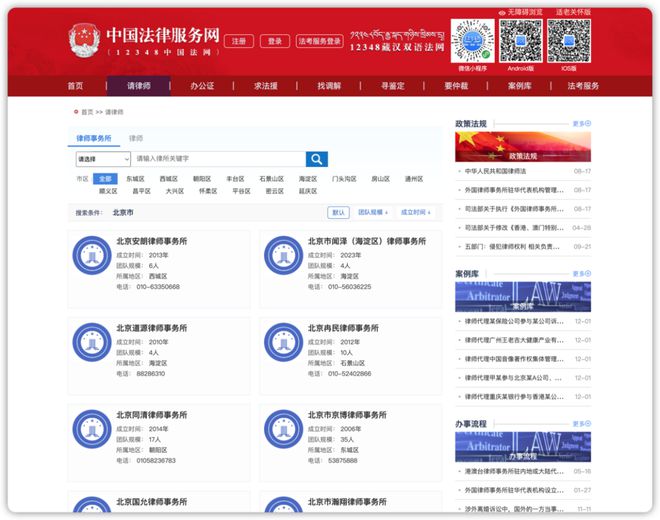Open the Android版 QR code
This screenshot has width=660, height=520.
pyautogui.click(x=520, y=41)
